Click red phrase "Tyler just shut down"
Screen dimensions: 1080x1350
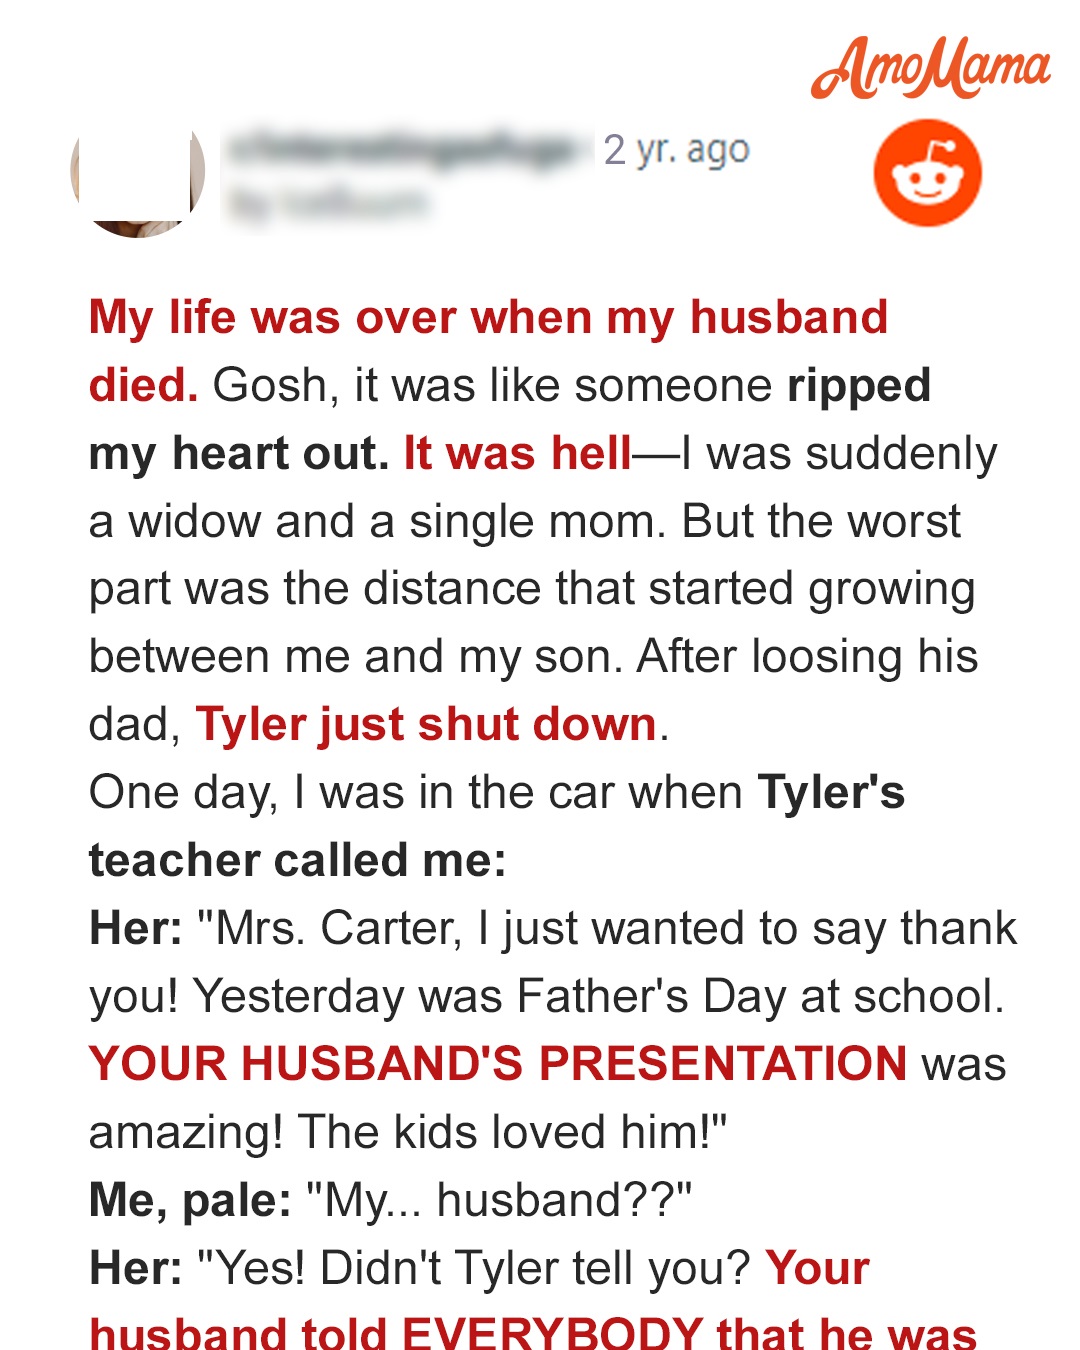(x=426, y=724)
